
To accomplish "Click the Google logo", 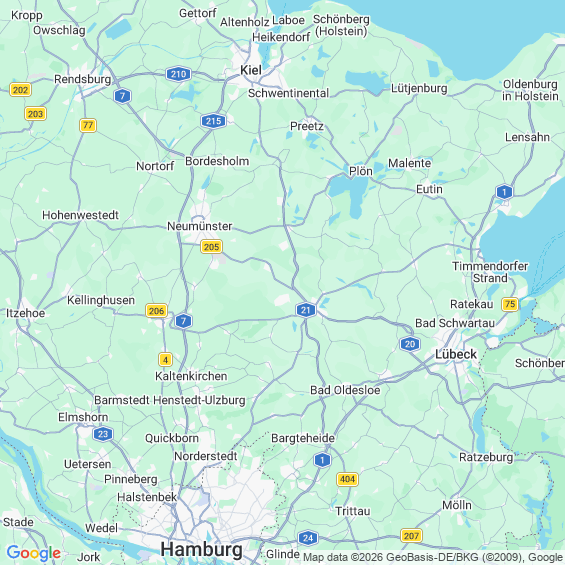I will [x=34, y=553].
